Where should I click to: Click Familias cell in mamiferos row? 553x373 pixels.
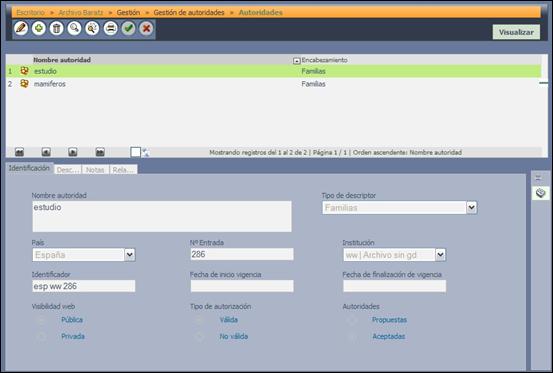313,84
